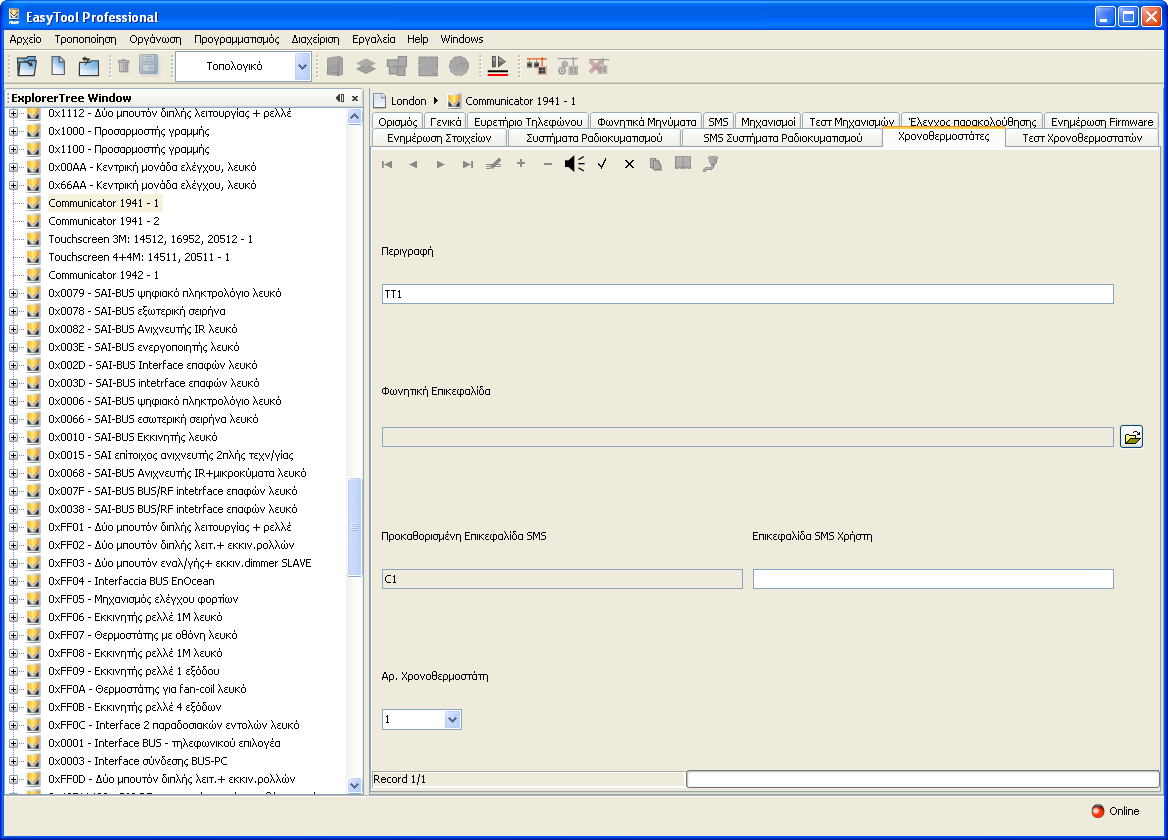Expand the 0x003E SAI-BUS ενεργοποιητής node
The width and height of the screenshot is (1168, 840).
(x=13, y=347)
